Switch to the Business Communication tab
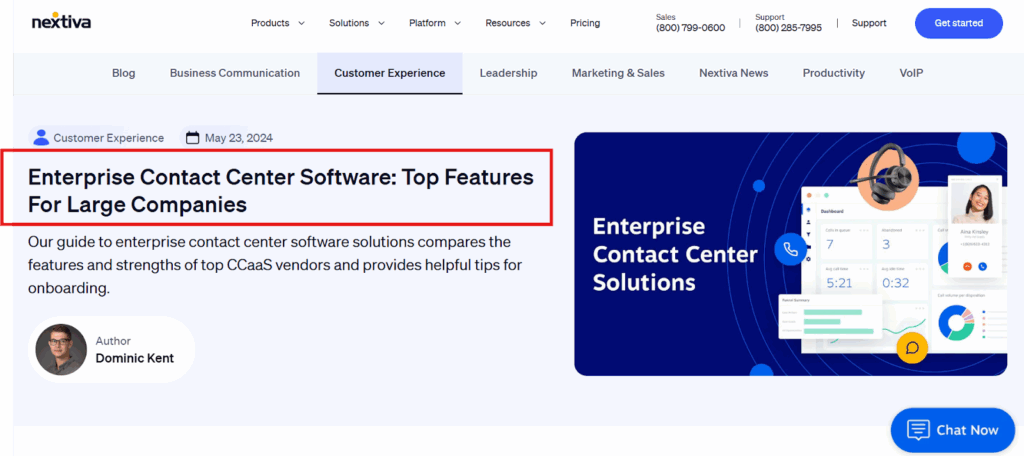The height and width of the screenshot is (456, 1024). [x=234, y=73]
